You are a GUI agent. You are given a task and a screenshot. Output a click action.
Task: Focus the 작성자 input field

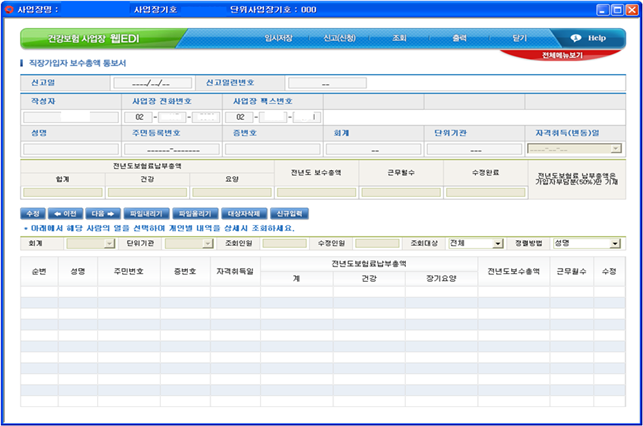(x=71, y=117)
